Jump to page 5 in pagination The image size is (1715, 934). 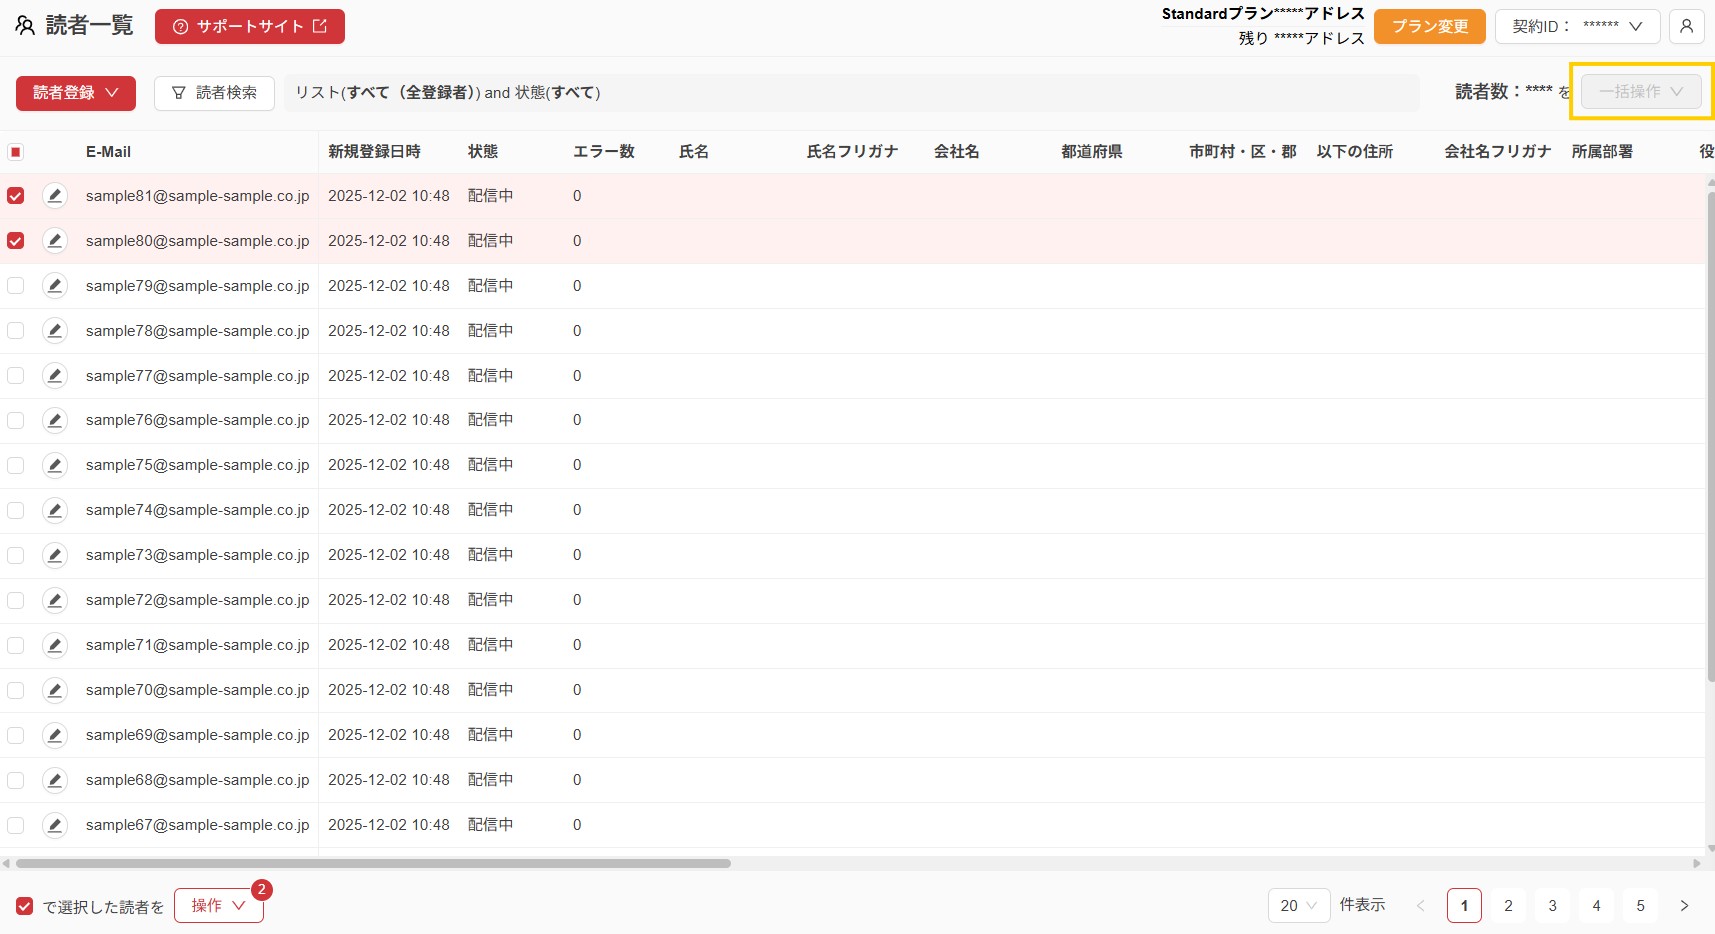(x=1640, y=906)
